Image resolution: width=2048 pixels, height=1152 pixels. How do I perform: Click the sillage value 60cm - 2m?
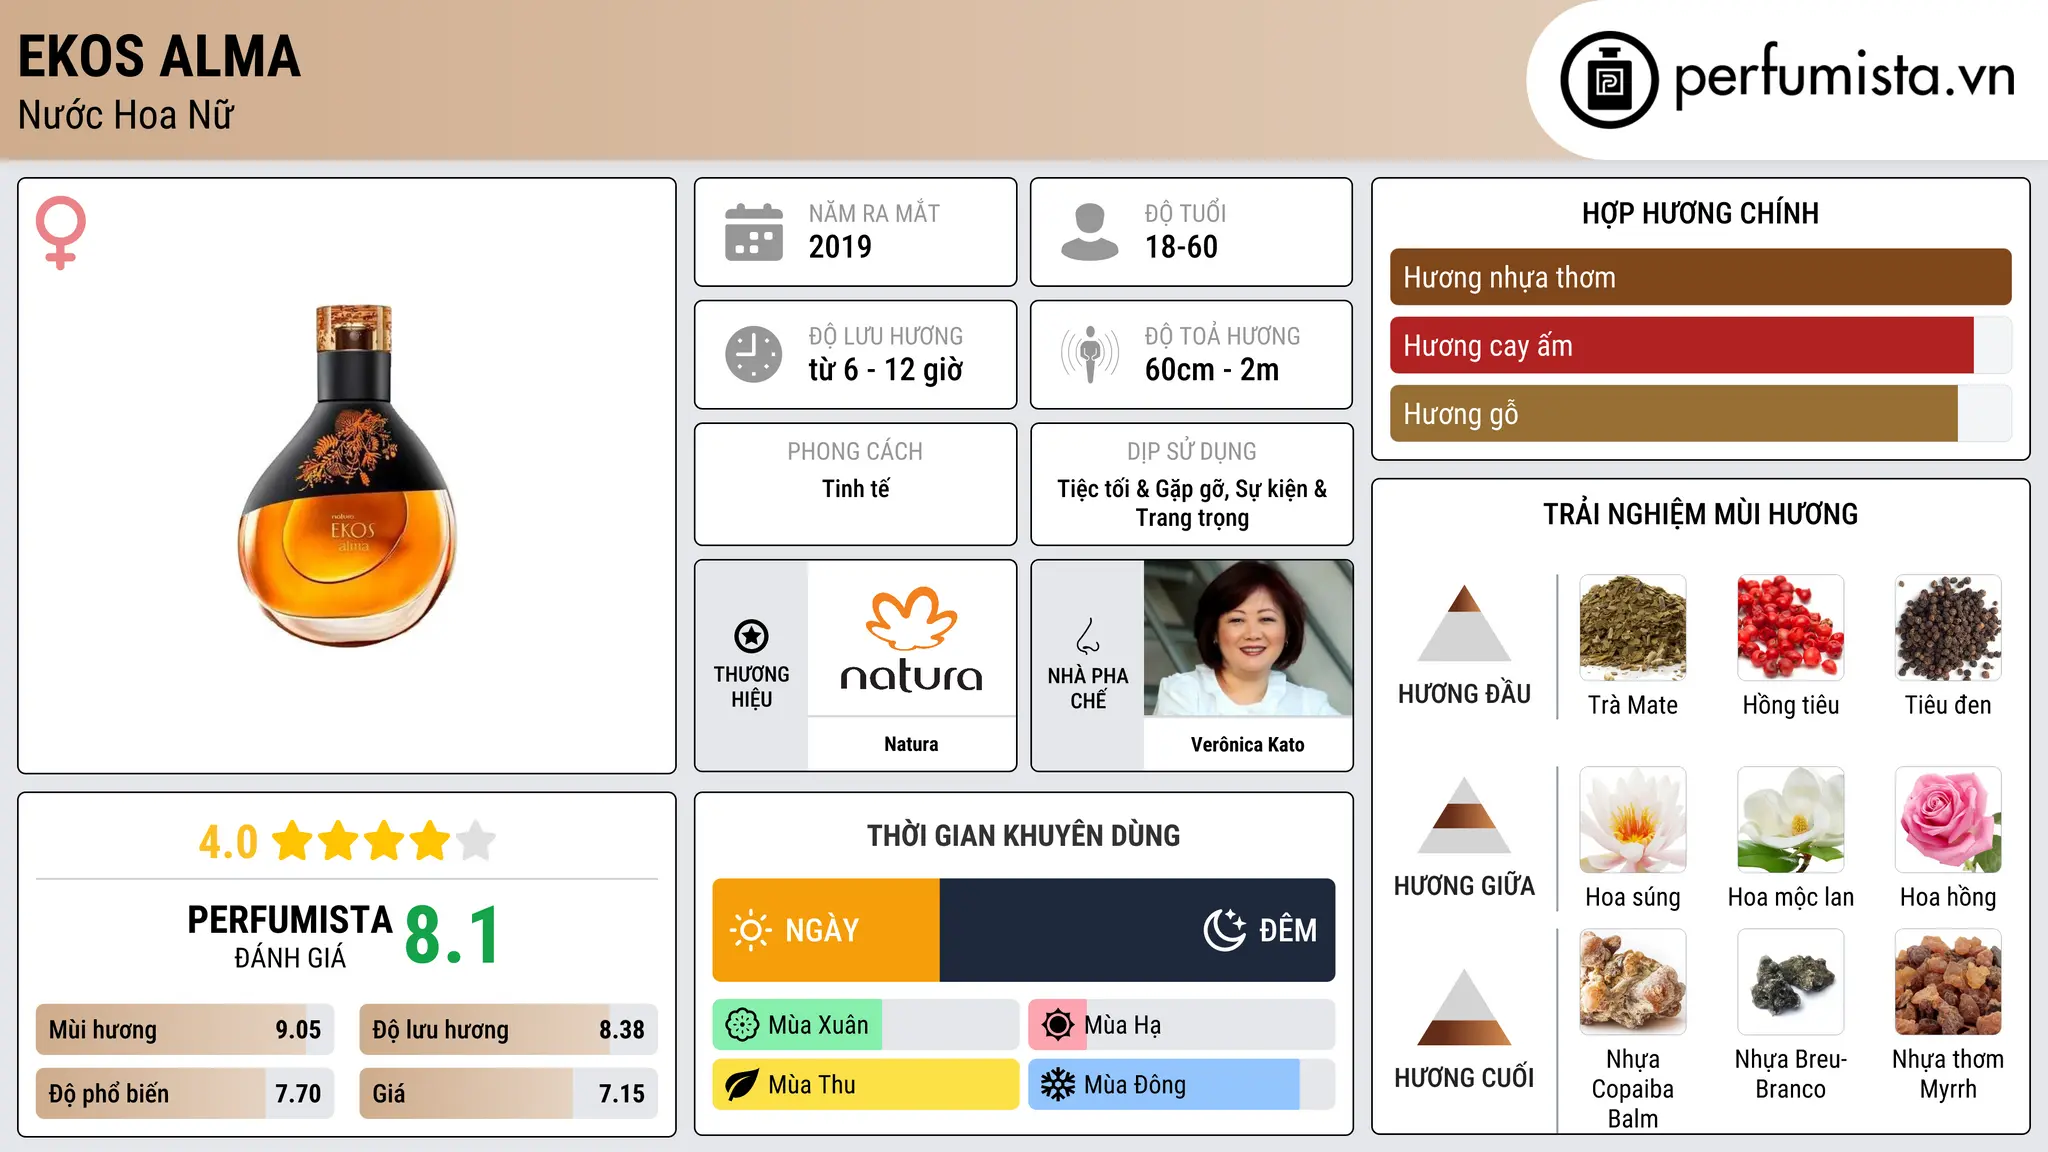click(1212, 369)
